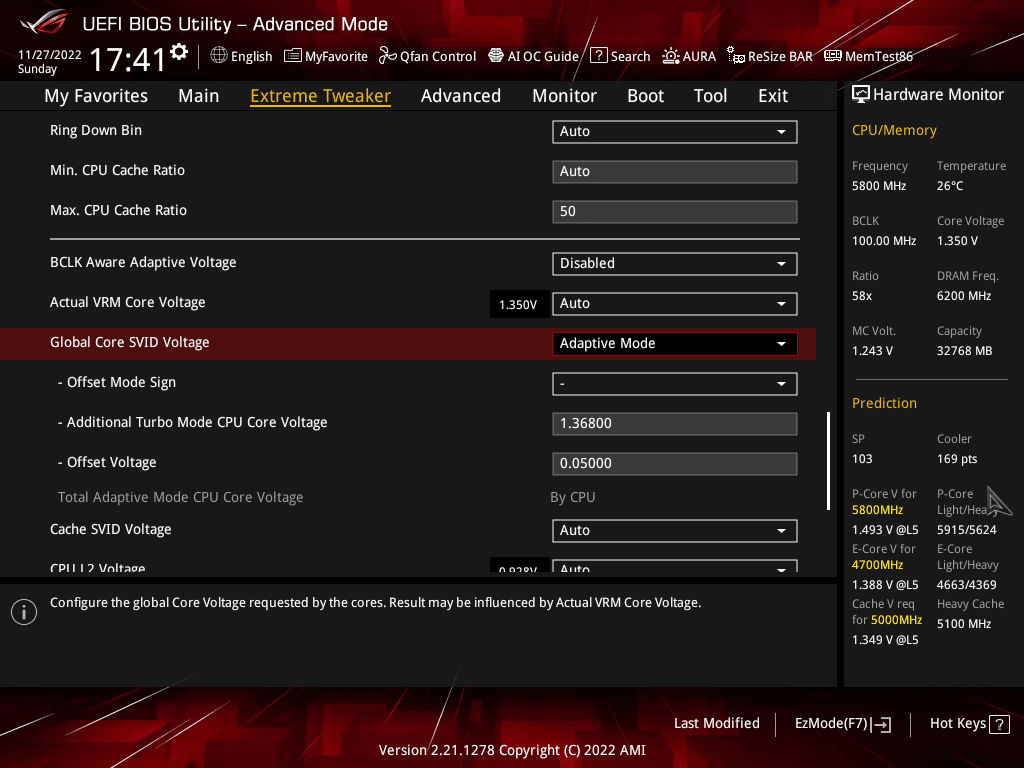Open the Main tab
Image resolution: width=1024 pixels, height=768 pixels.
point(199,96)
